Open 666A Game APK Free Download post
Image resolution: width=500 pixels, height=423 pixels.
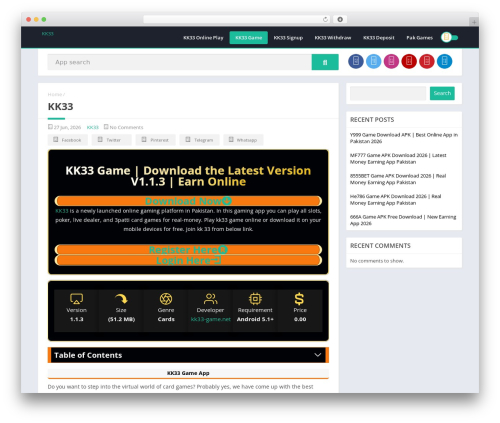[x=403, y=220]
